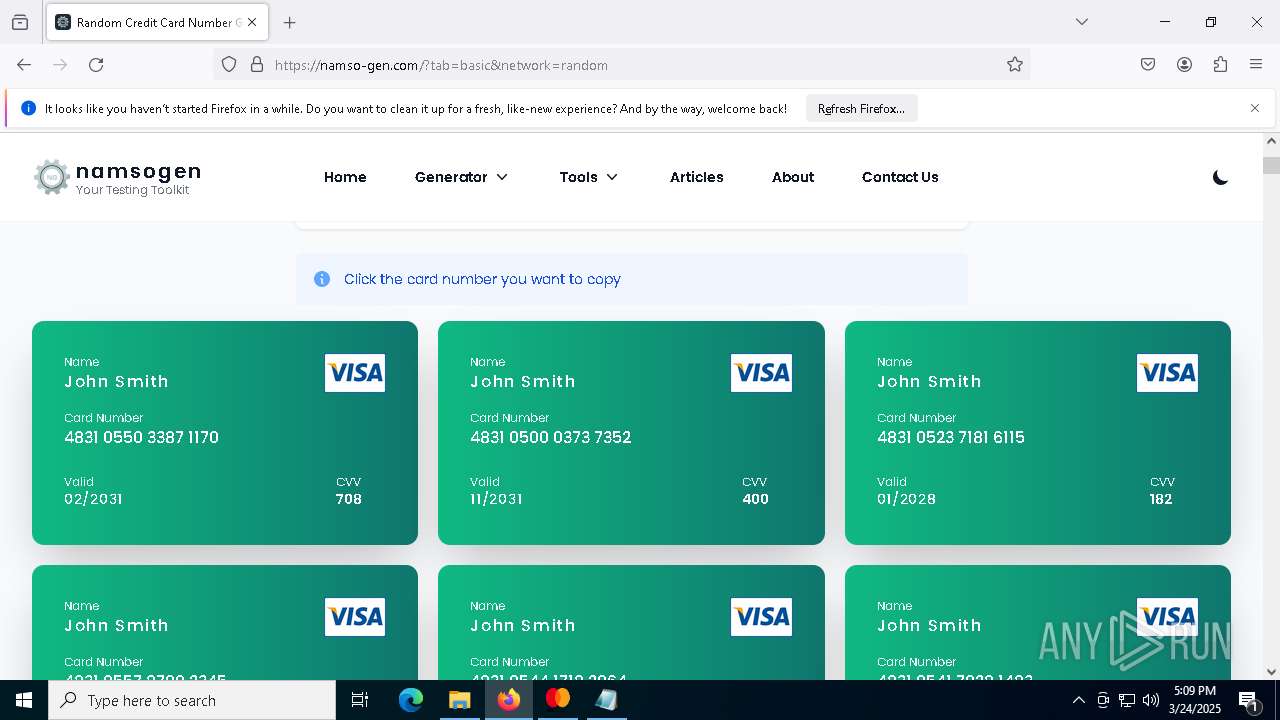Bookmark this page with the star icon
This screenshot has height=720, width=1280.
coord(1015,65)
